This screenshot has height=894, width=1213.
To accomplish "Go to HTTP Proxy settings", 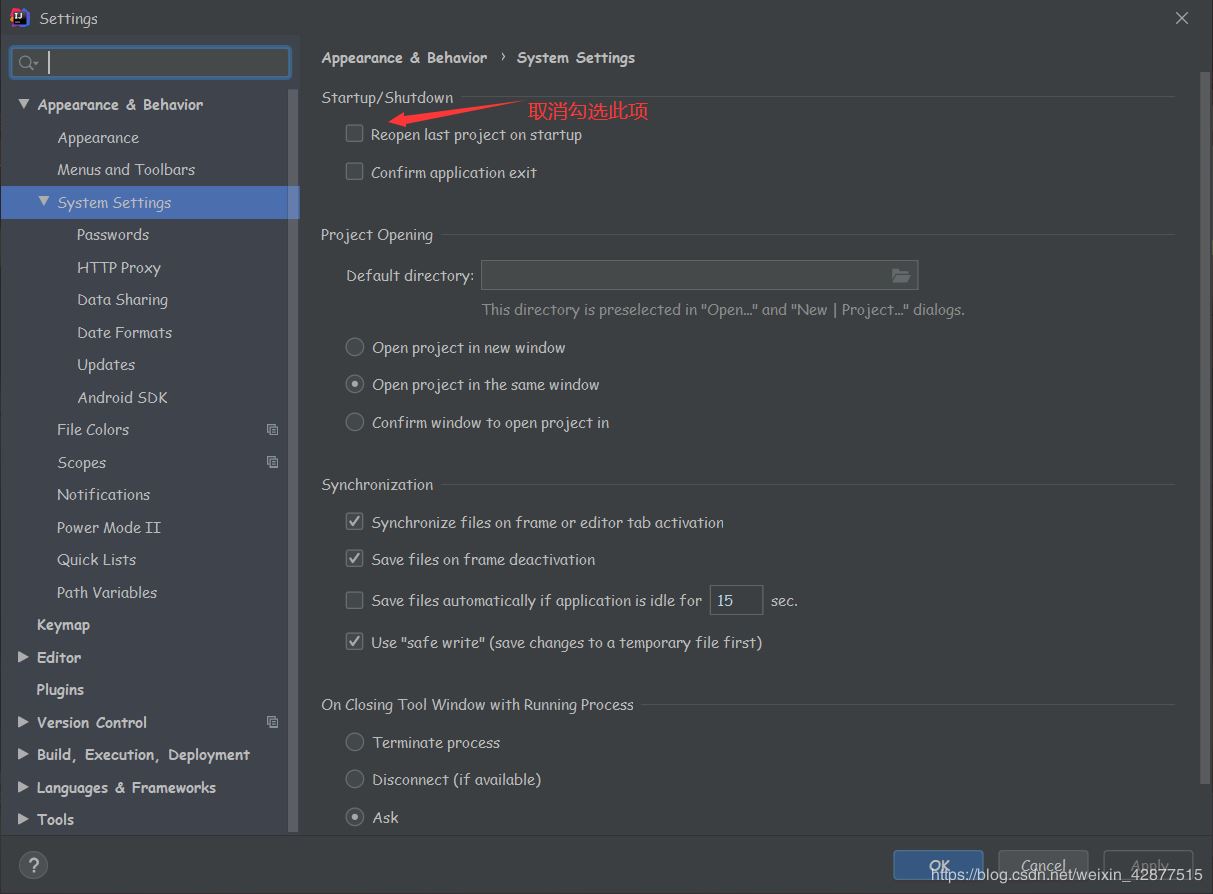I will (118, 268).
